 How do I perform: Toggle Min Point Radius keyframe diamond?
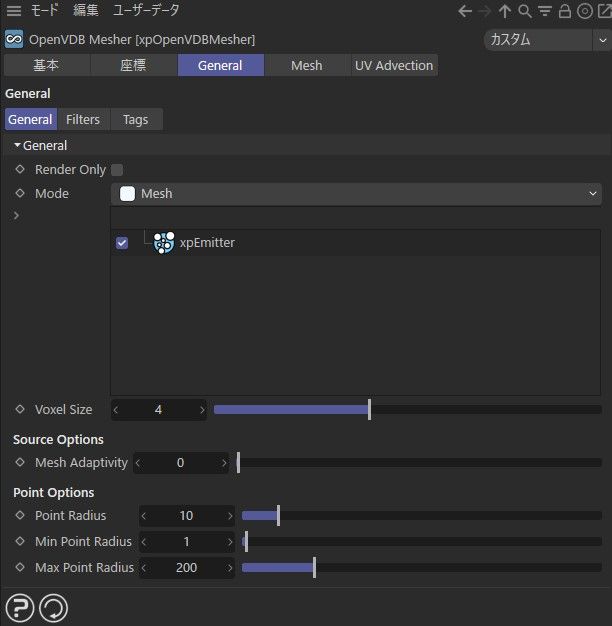pyautogui.click(x=20, y=541)
